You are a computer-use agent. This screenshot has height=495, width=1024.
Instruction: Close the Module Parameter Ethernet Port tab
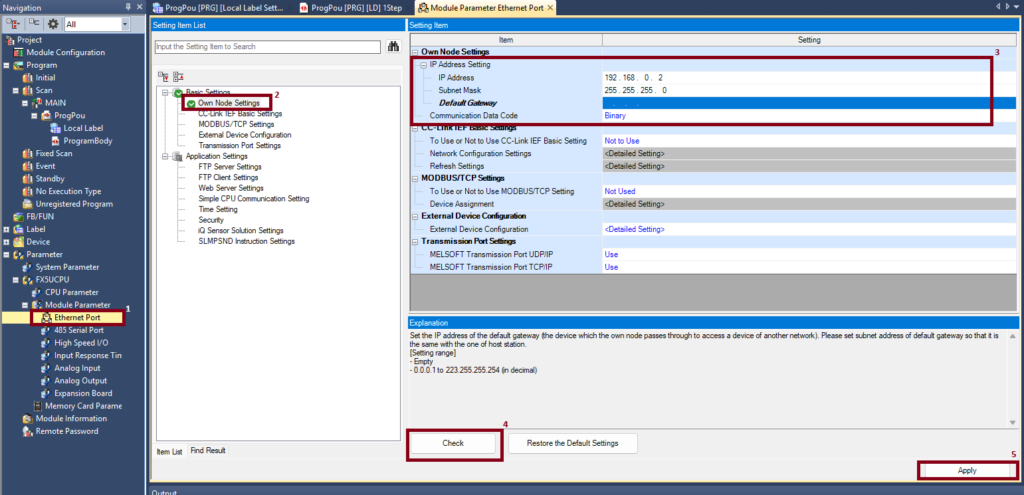550,8
